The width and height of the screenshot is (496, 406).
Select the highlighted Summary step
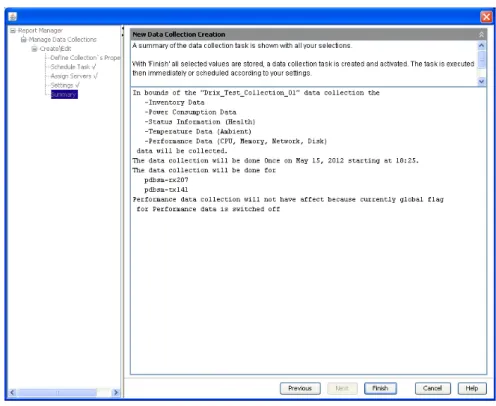(64, 95)
